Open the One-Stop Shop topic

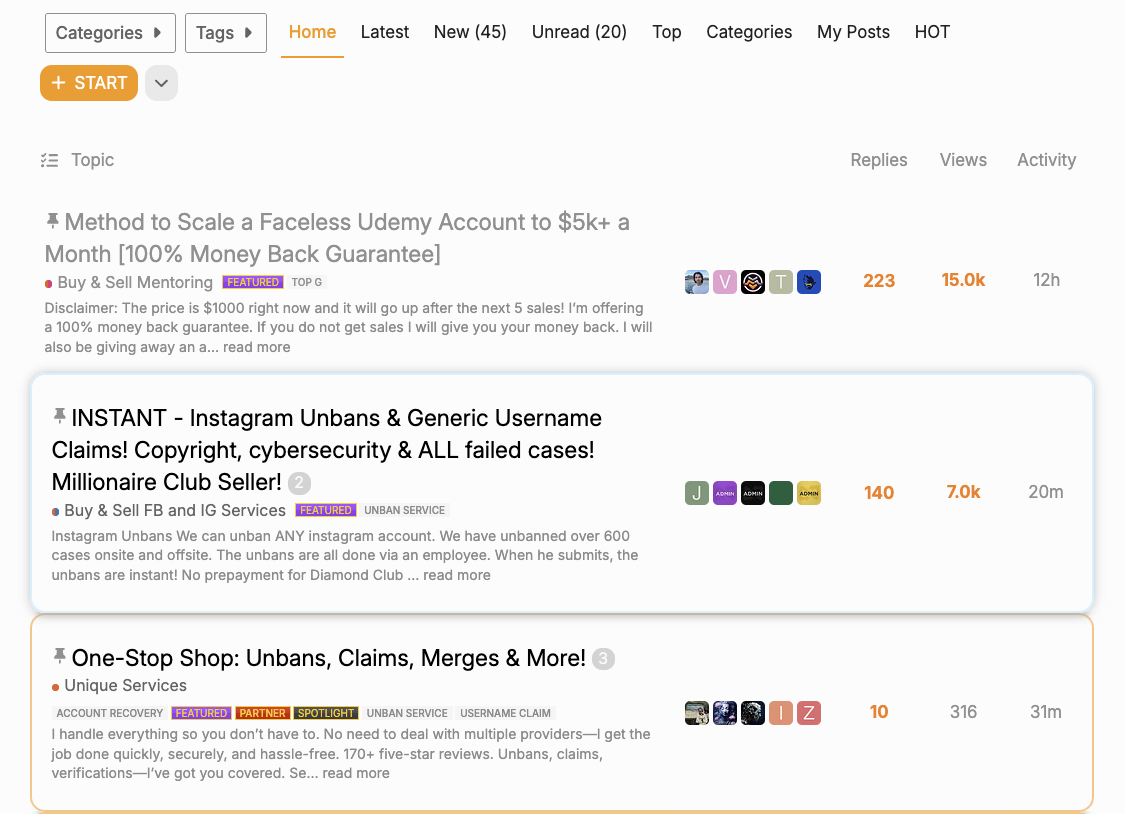[329, 658]
